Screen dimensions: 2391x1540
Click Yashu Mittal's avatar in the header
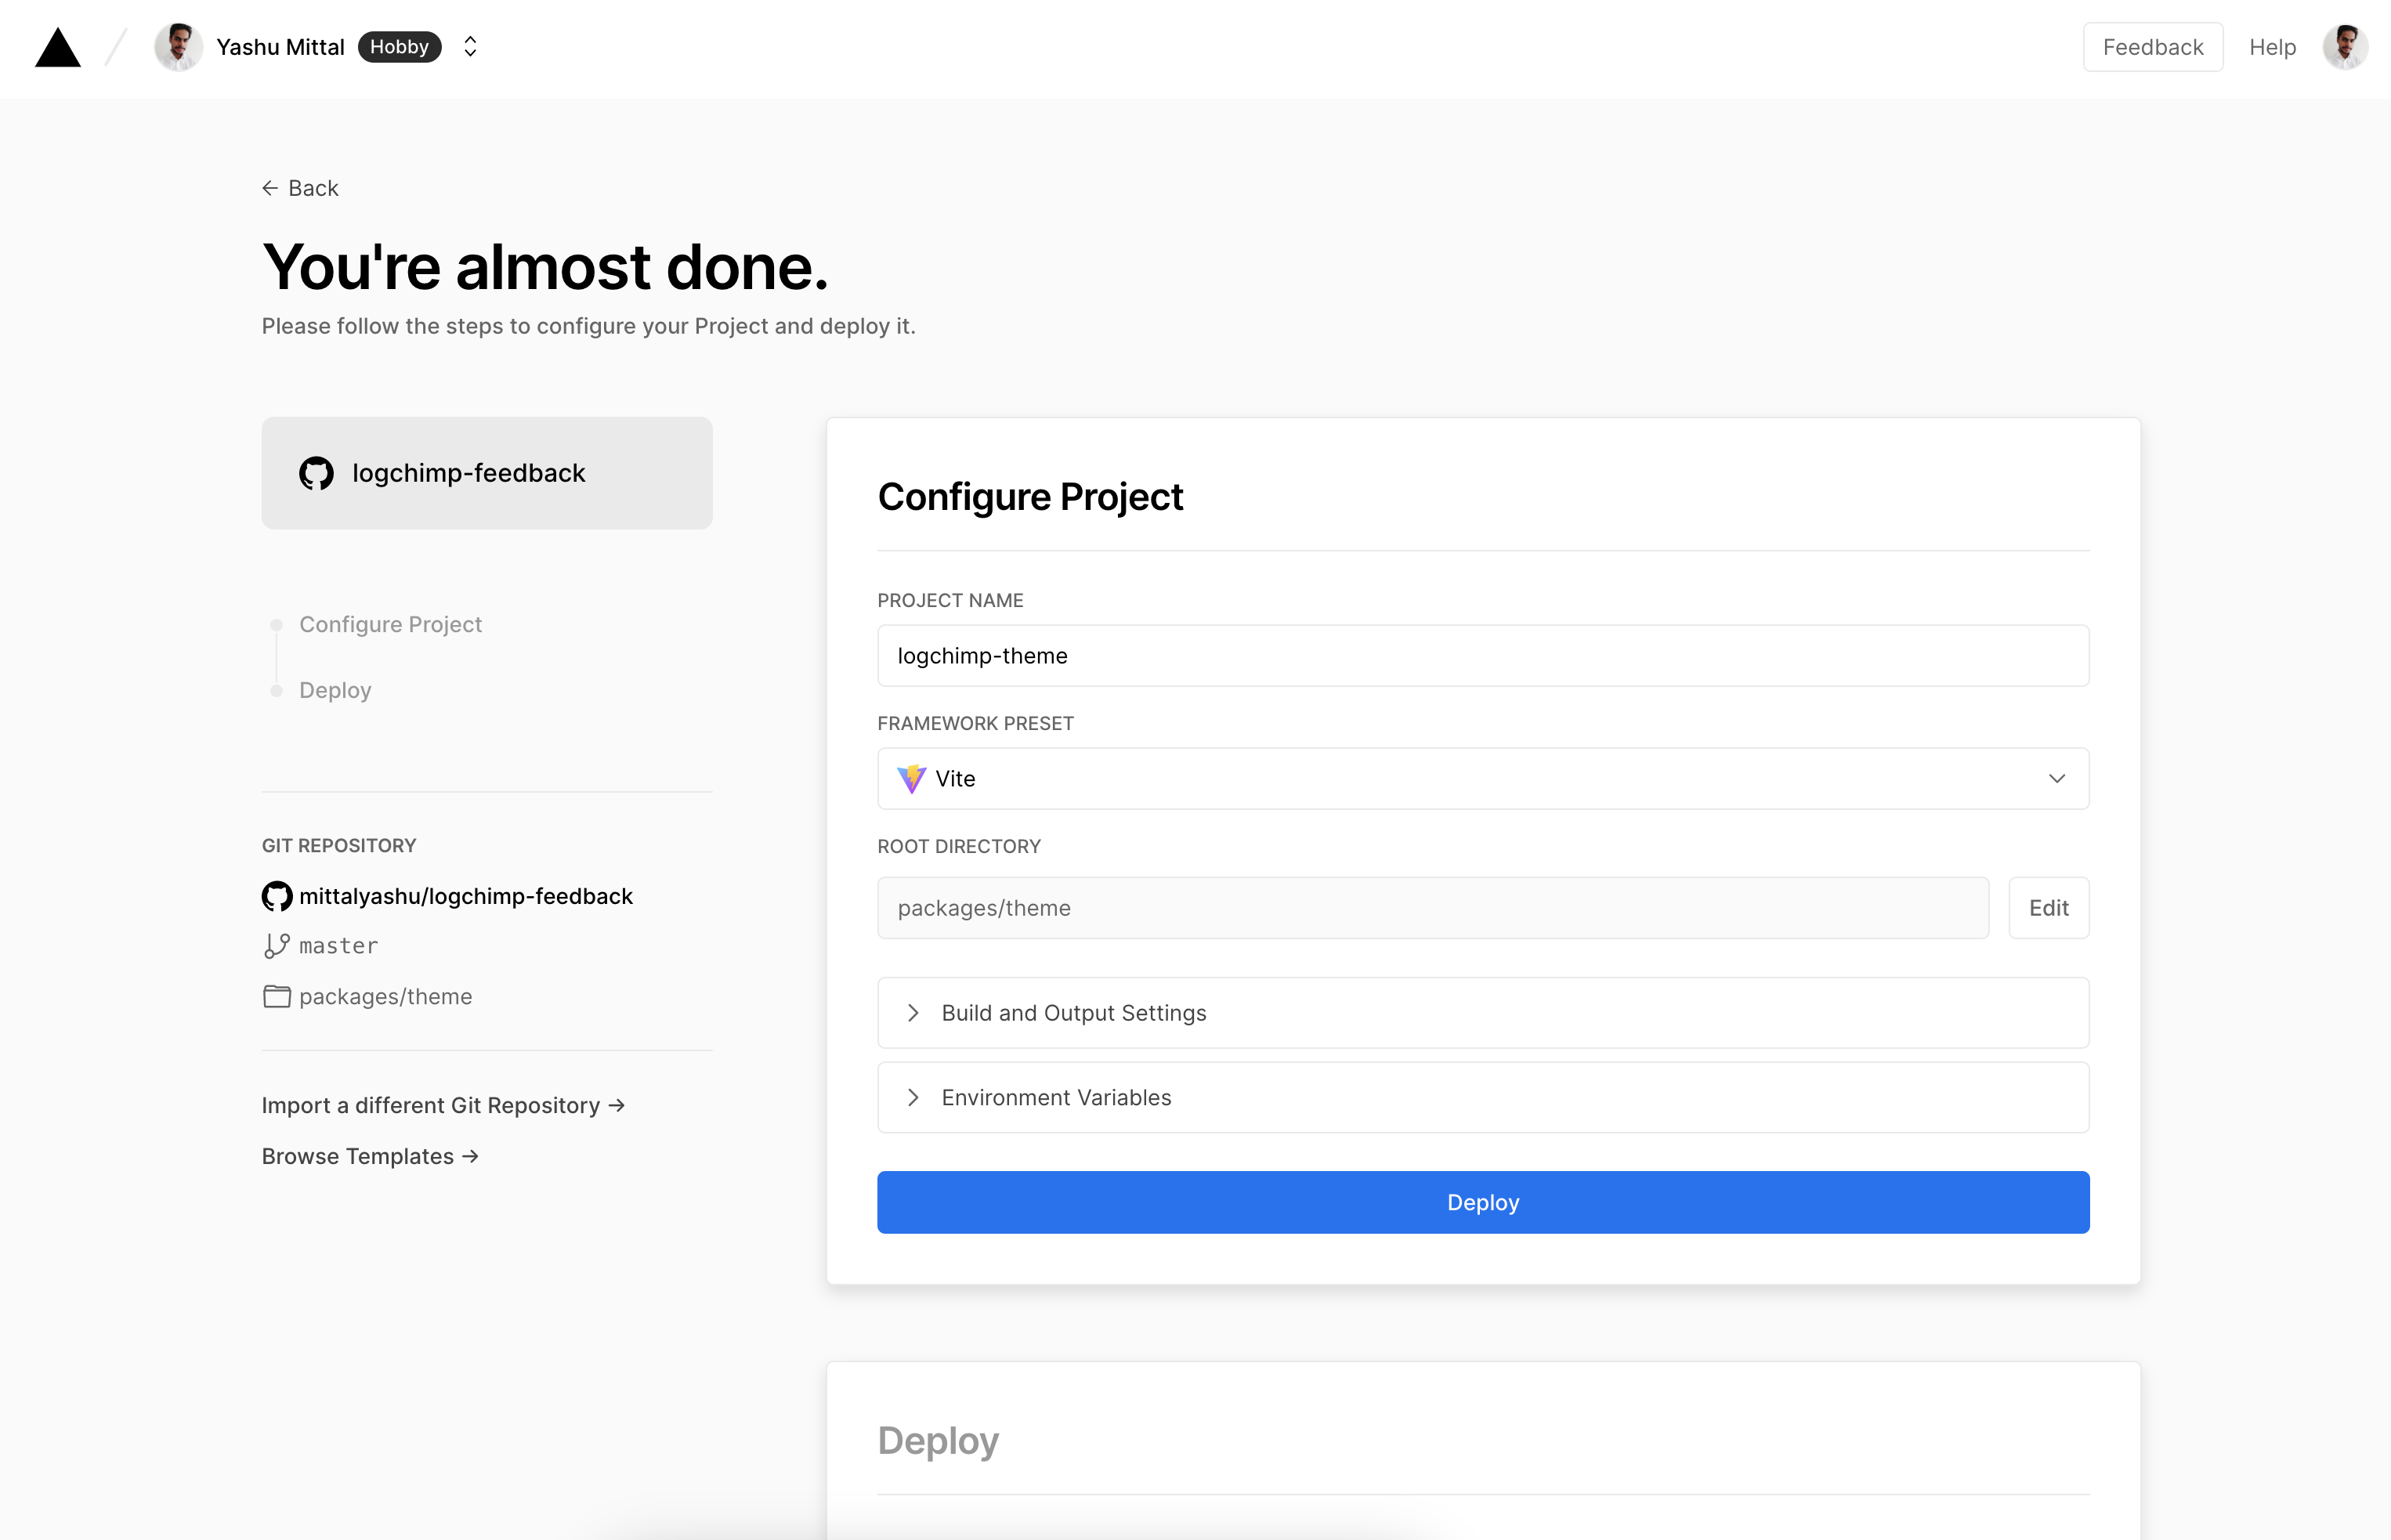click(178, 46)
